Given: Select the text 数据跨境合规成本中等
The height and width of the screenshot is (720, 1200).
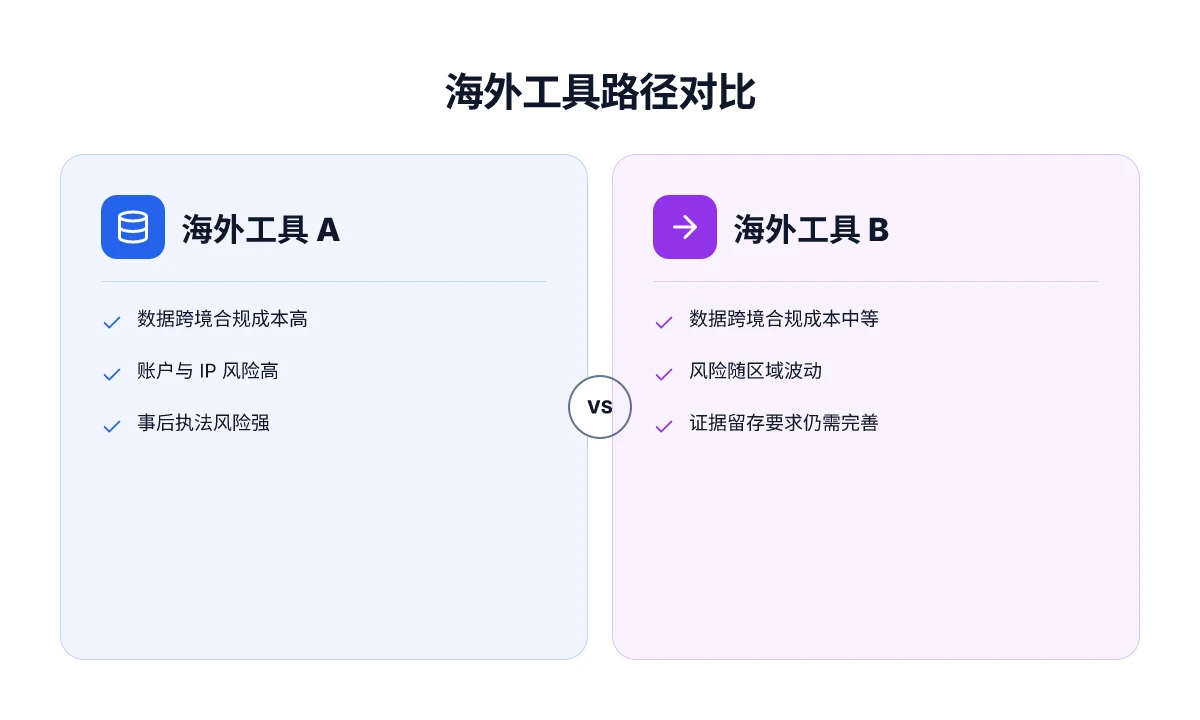Looking at the screenshot, I should 784,319.
